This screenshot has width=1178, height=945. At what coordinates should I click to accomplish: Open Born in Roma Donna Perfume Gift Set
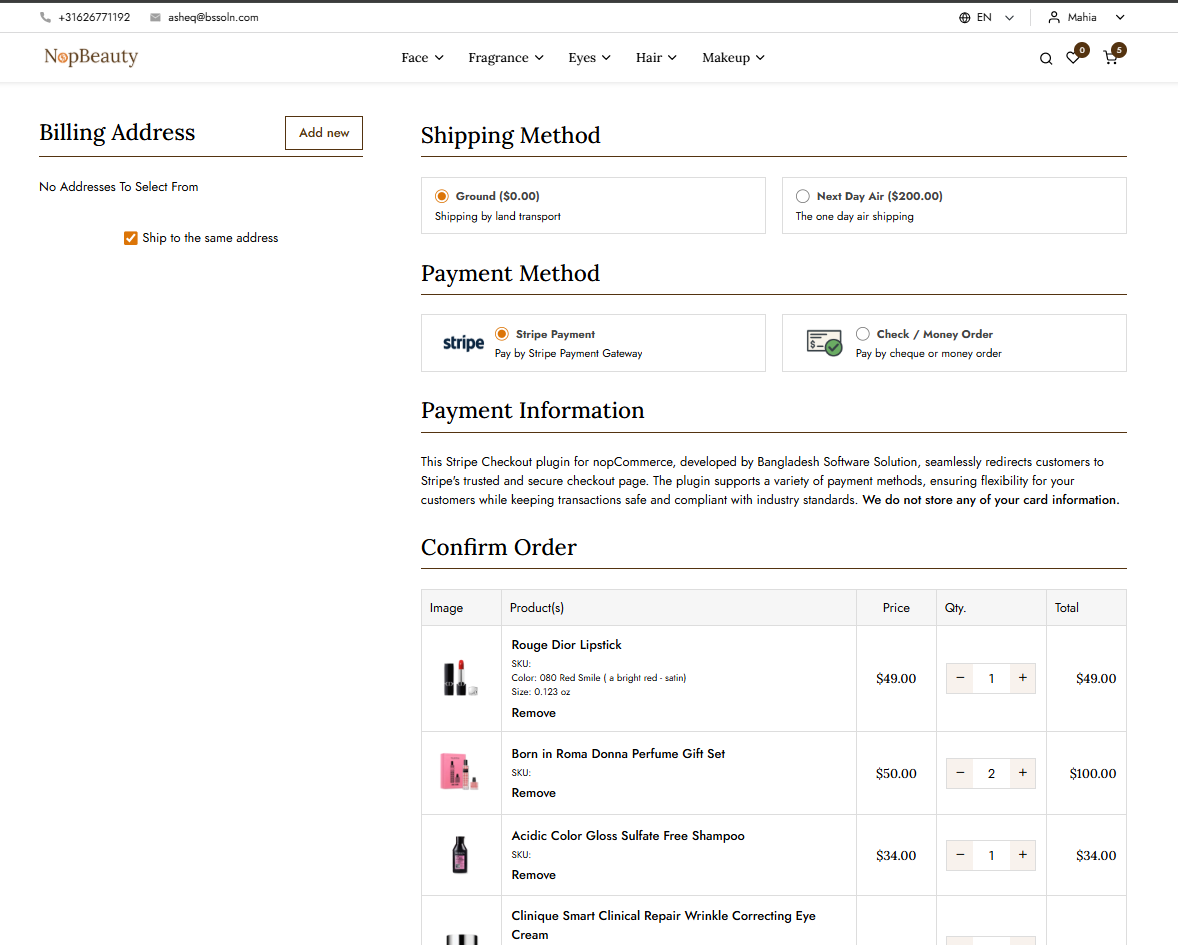[618, 753]
